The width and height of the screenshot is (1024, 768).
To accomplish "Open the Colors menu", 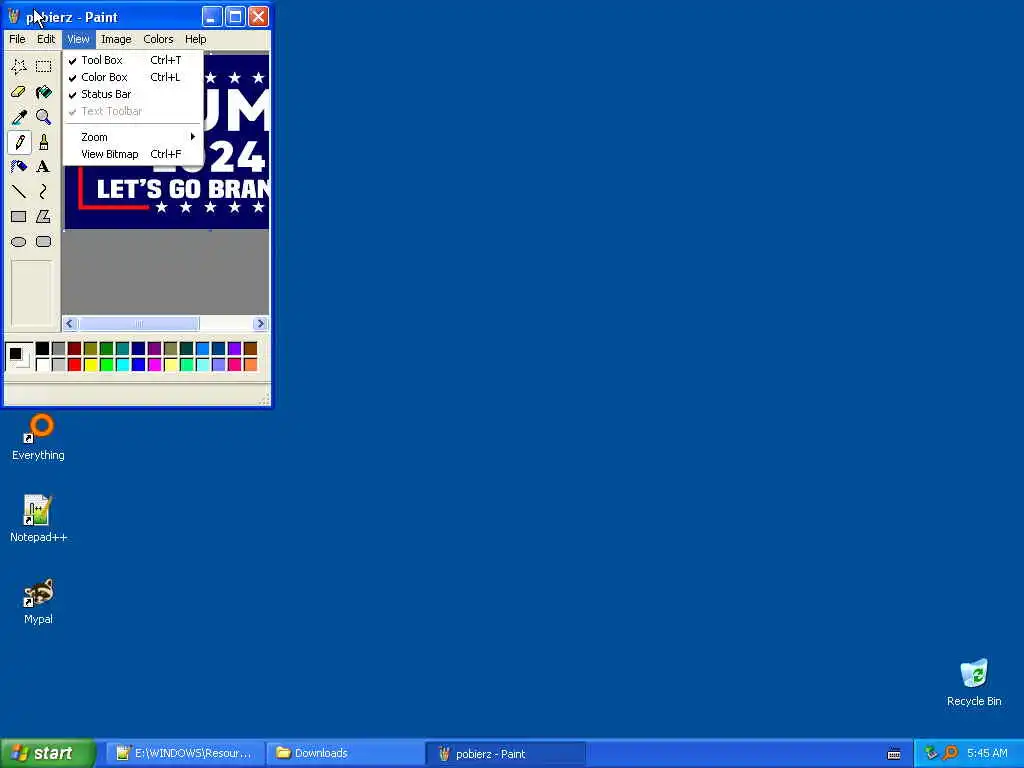I will point(158,39).
